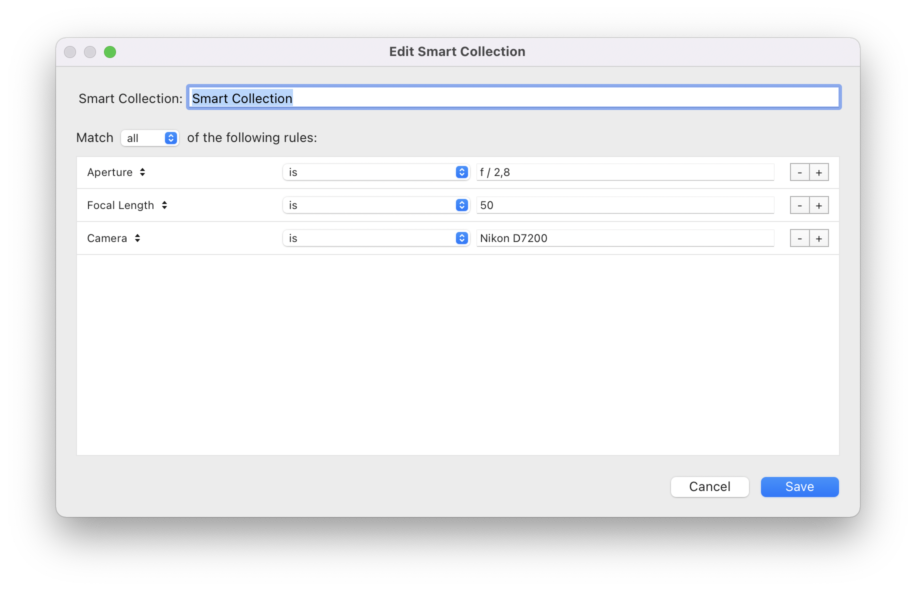916x591 pixels.
Task: Click plus button on Aperture rule
Action: point(819,172)
